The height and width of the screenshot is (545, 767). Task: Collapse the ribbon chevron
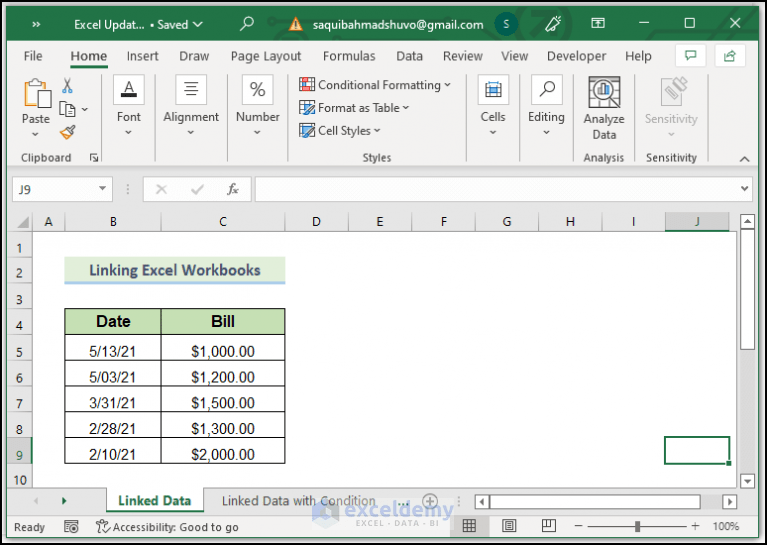[744, 159]
